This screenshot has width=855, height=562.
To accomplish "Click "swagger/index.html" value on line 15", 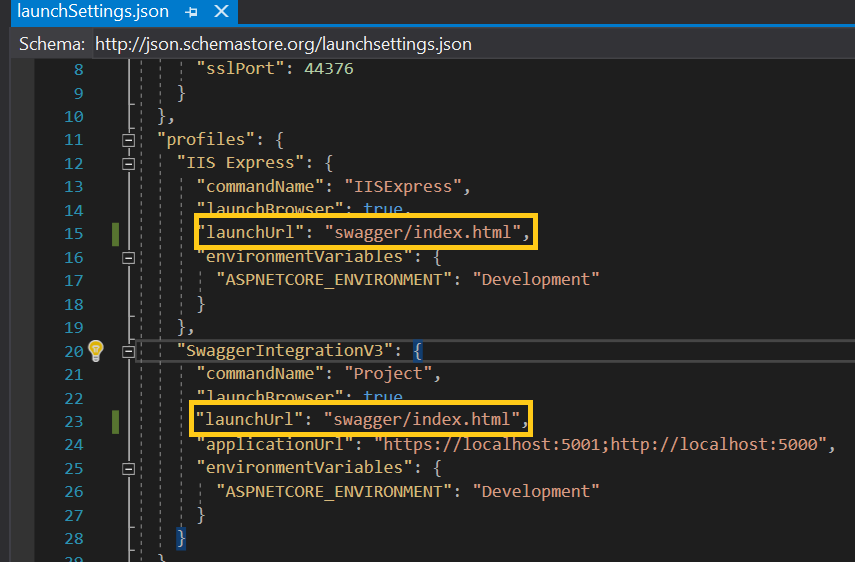I will pos(423,232).
